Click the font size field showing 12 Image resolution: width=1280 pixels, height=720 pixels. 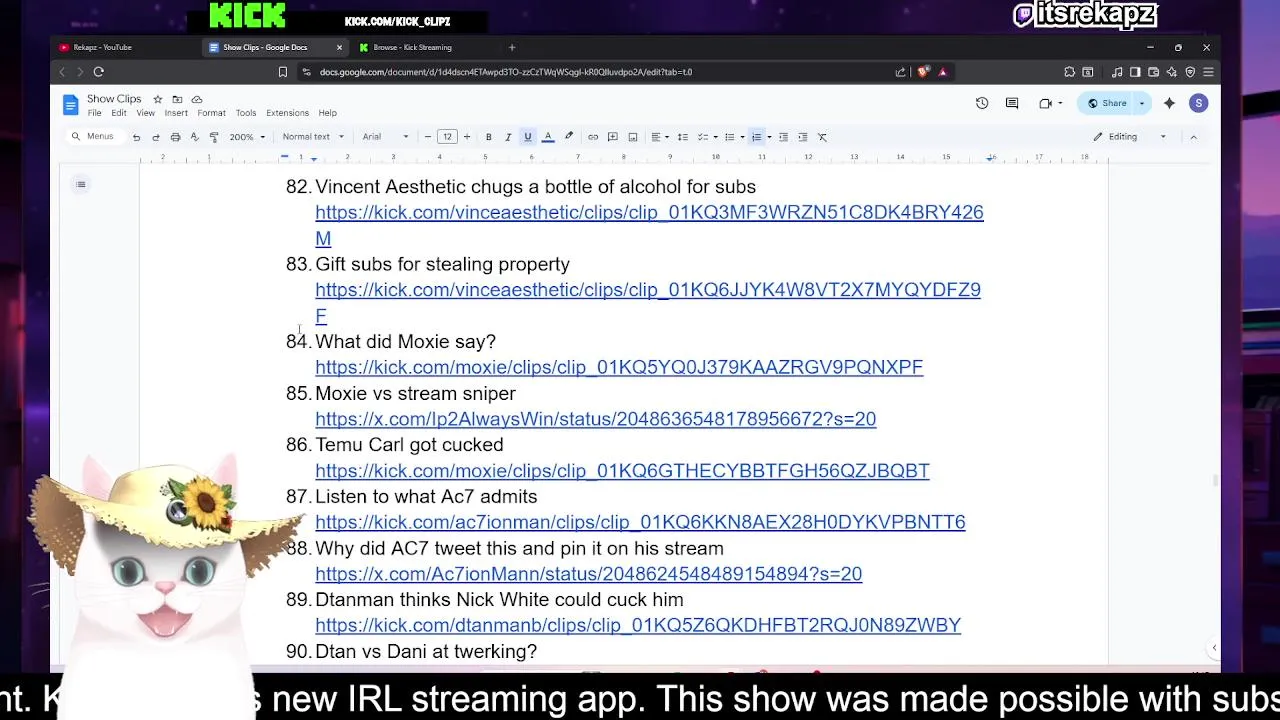tap(447, 137)
